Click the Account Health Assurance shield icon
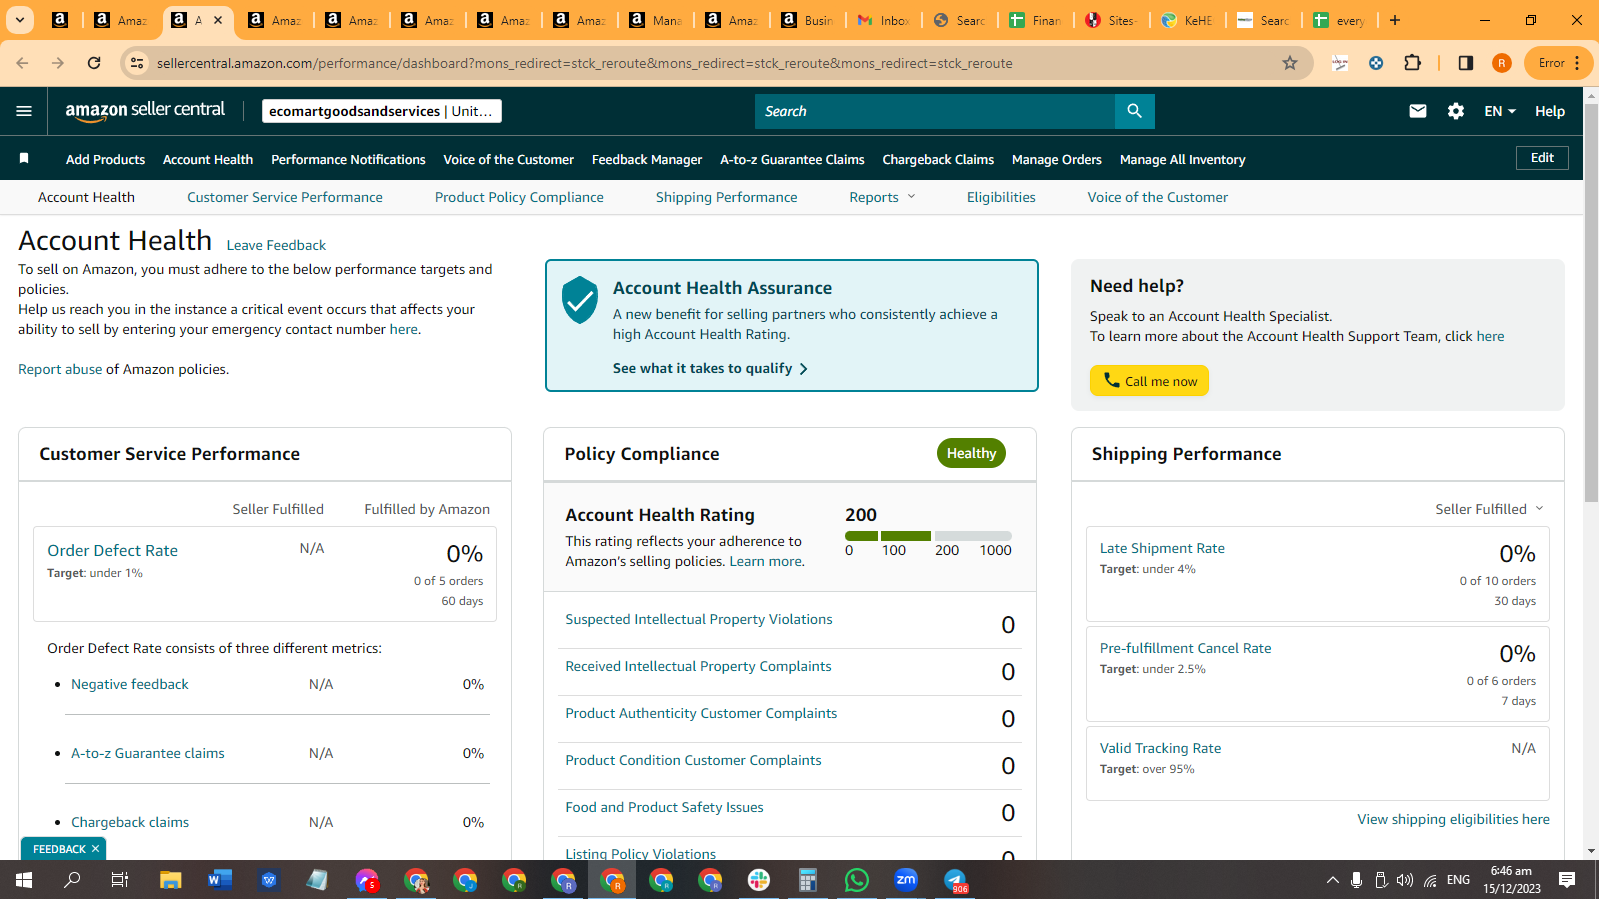This screenshot has height=899, width=1599. pyautogui.click(x=580, y=300)
